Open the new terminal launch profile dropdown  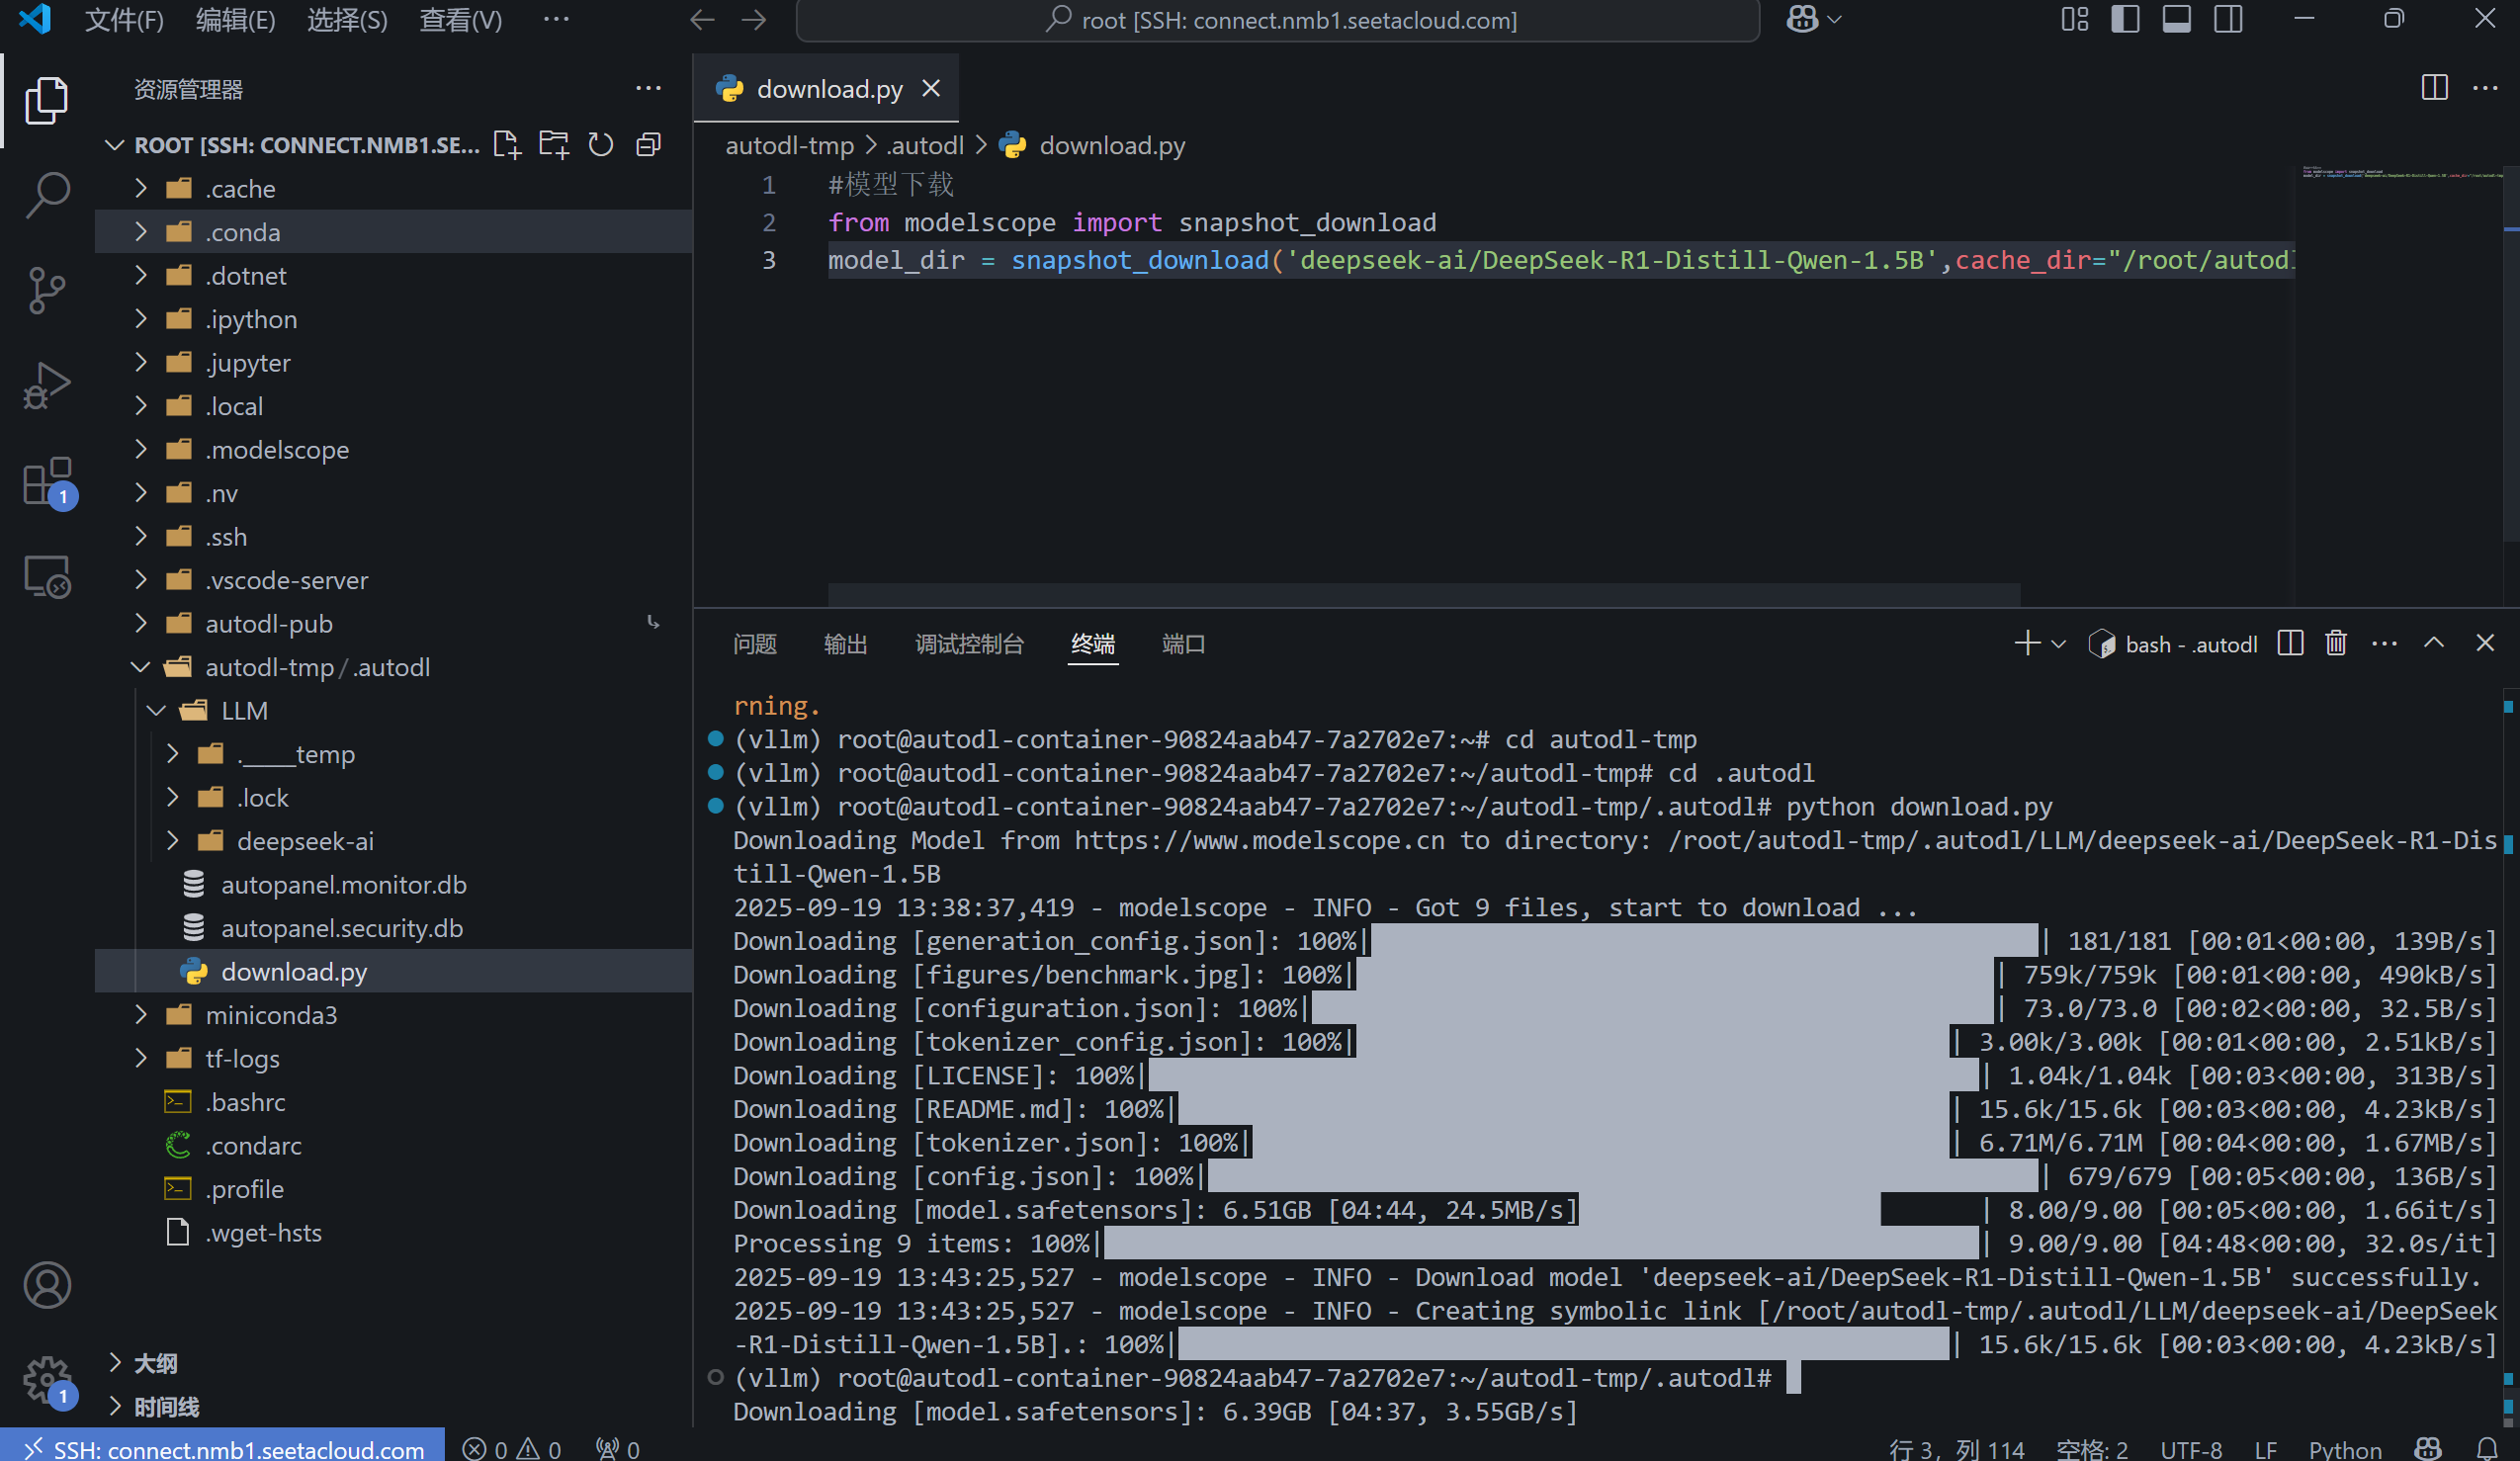coord(2059,644)
